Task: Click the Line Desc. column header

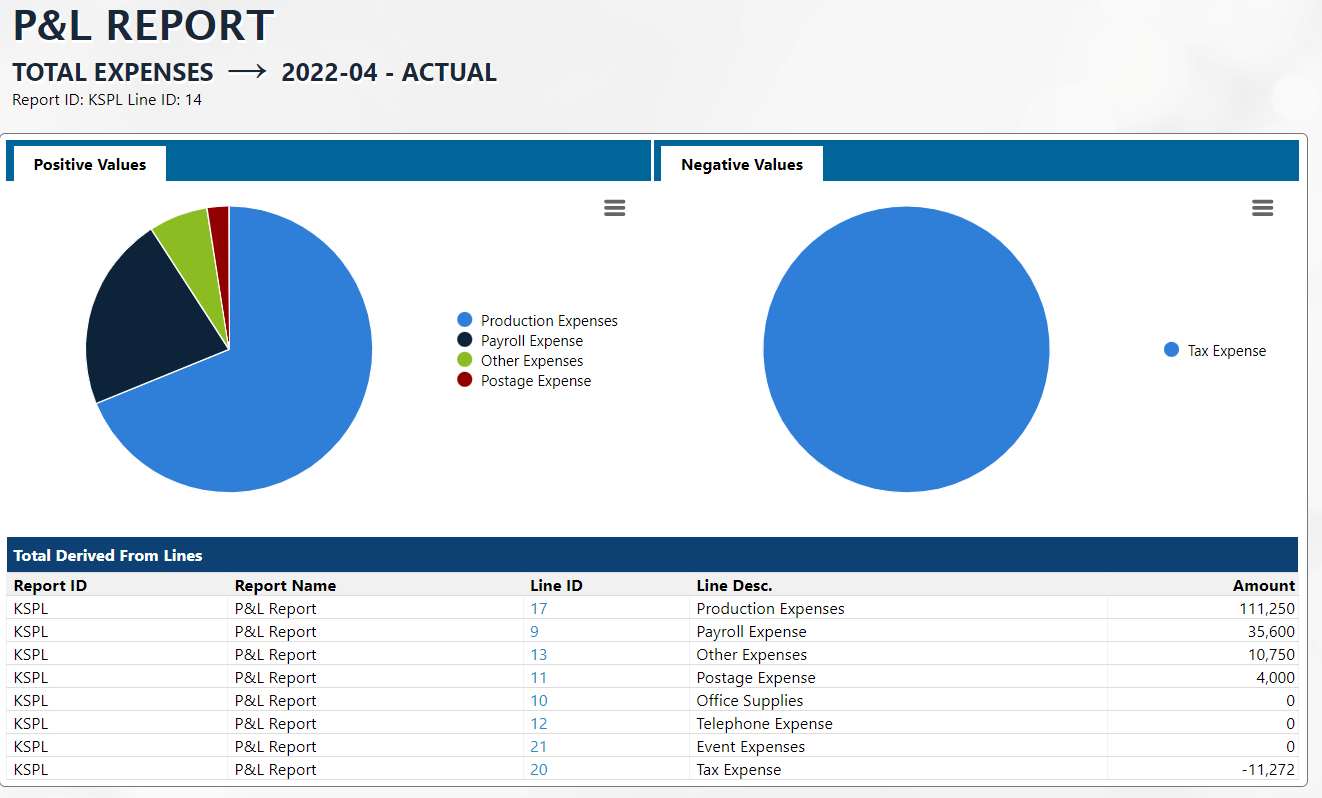Action: (x=734, y=586)
